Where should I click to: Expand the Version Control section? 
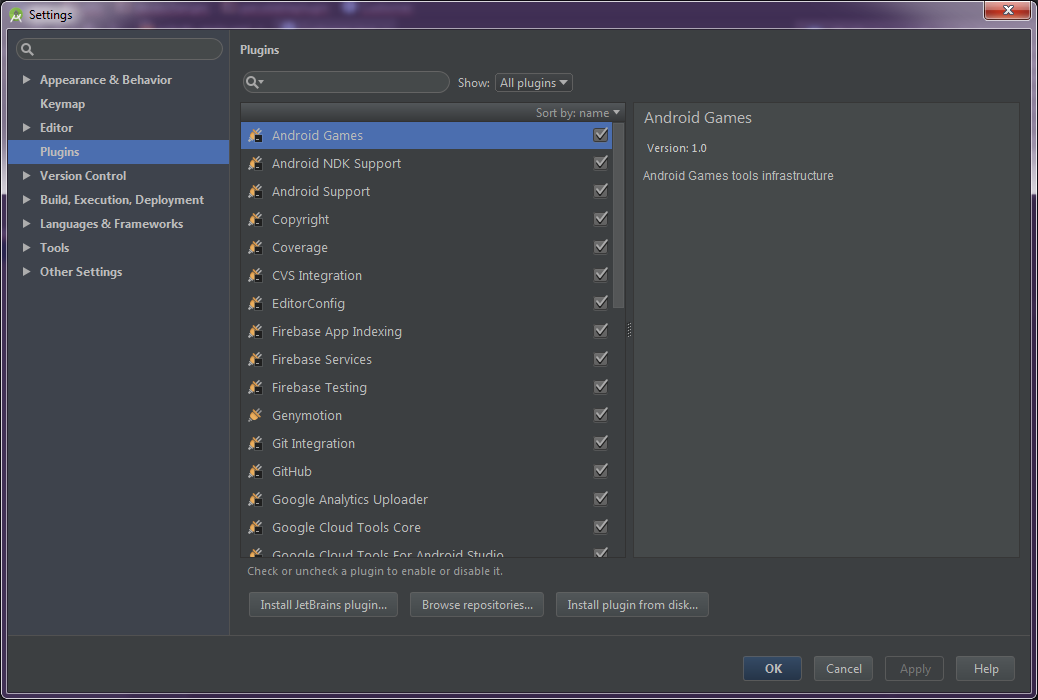click(26, 175)
